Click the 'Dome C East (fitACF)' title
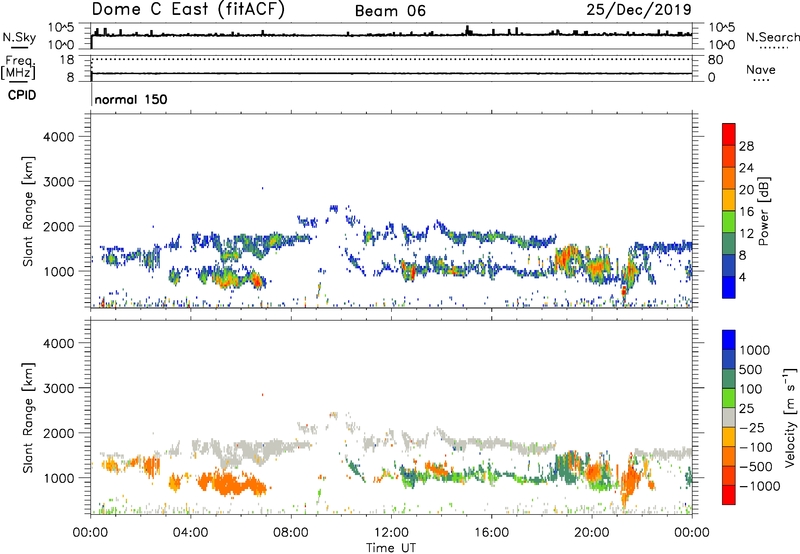Screen dimensions: 800x554 (188, 10)
